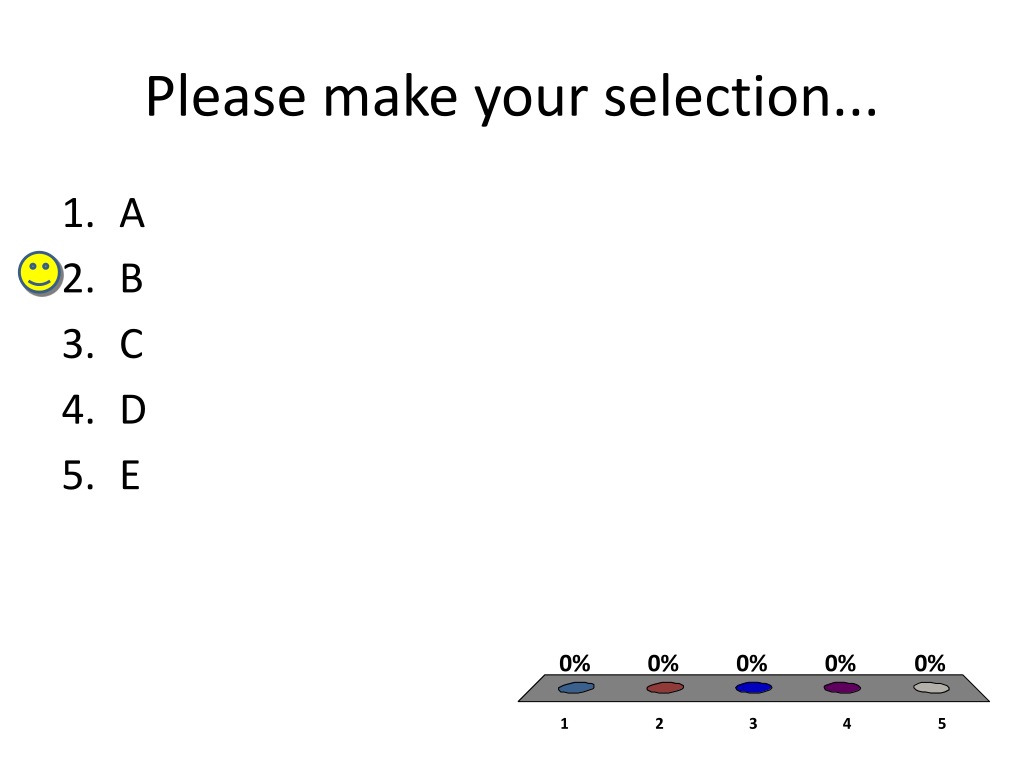Select answer option E
This screenshot has height=768, width=1024.
click(x=101, y=475)
